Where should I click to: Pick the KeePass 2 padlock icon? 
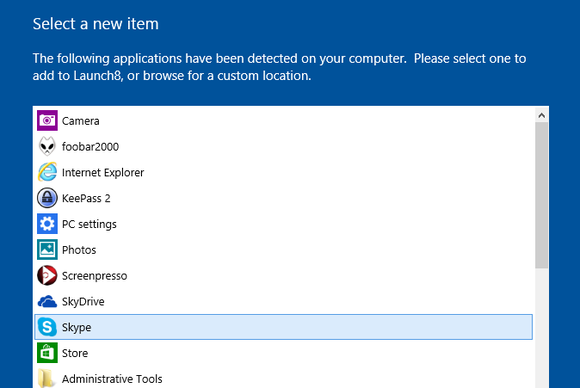click(x=47, y=198)
